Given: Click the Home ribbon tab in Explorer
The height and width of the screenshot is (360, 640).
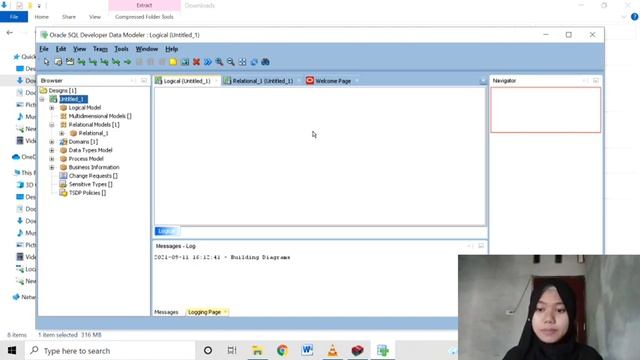Looking at the screenshot, I should 42,17.
